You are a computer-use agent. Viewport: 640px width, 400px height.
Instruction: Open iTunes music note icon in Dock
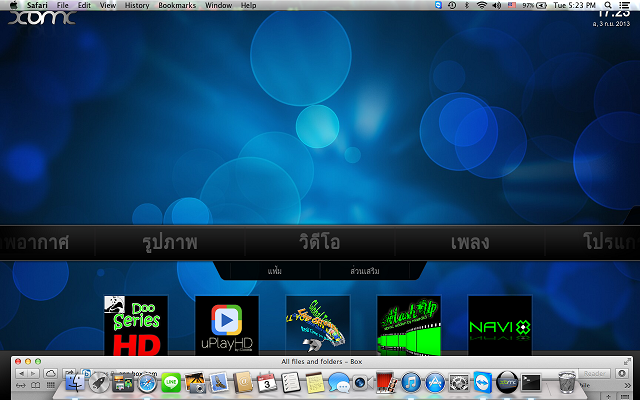click(x=411, y=382)
